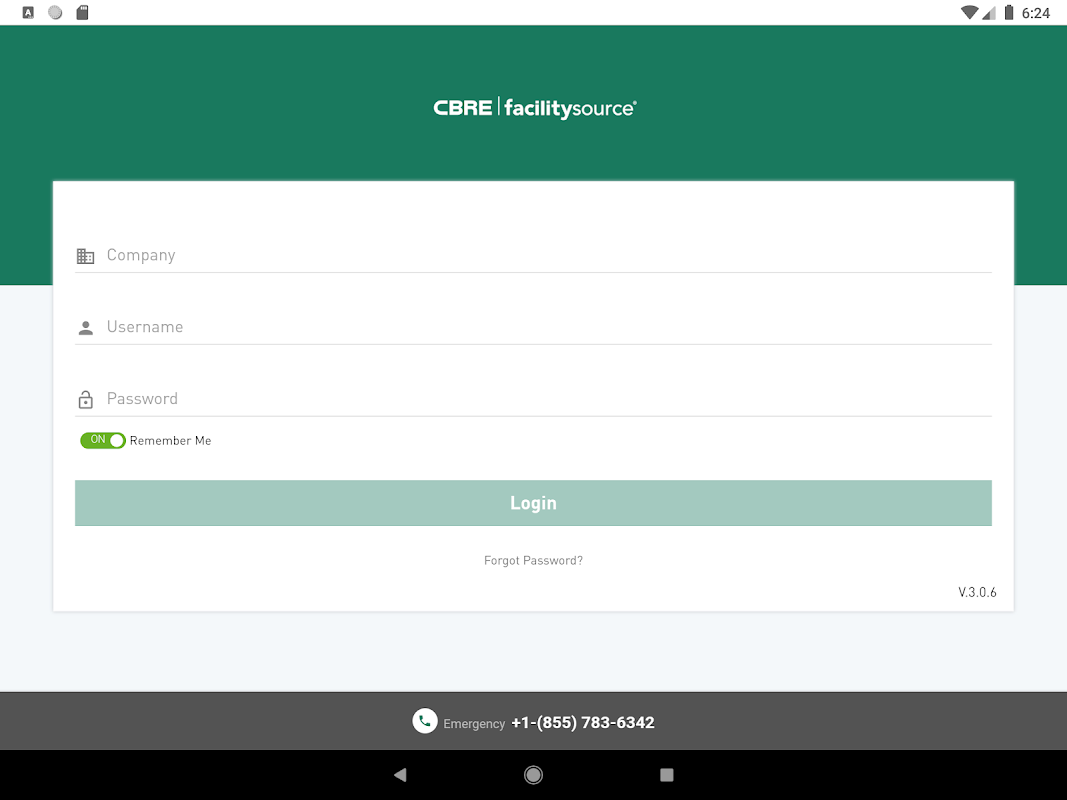Turn off the Remember Me toggle

(103, 440)
